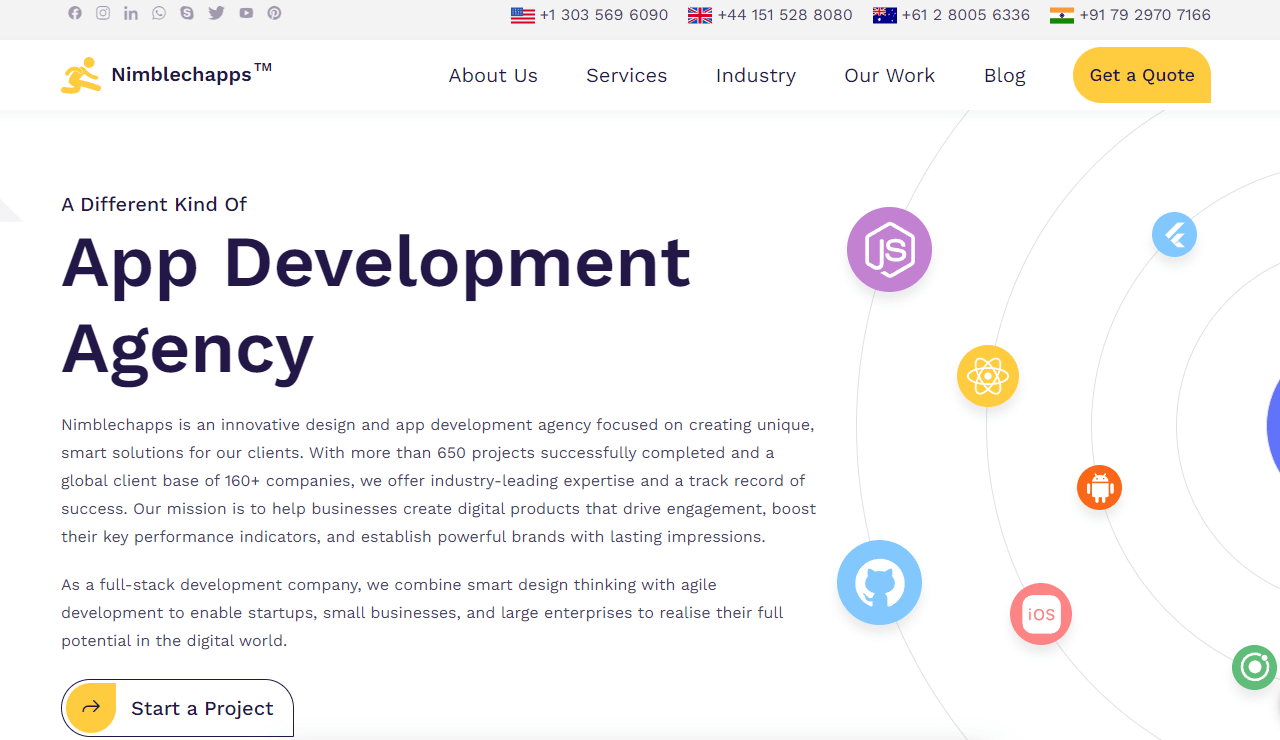Viewport: 1280px width, 740px height.
Task: Click the yellow React atom icon
Action: [988, 376]
